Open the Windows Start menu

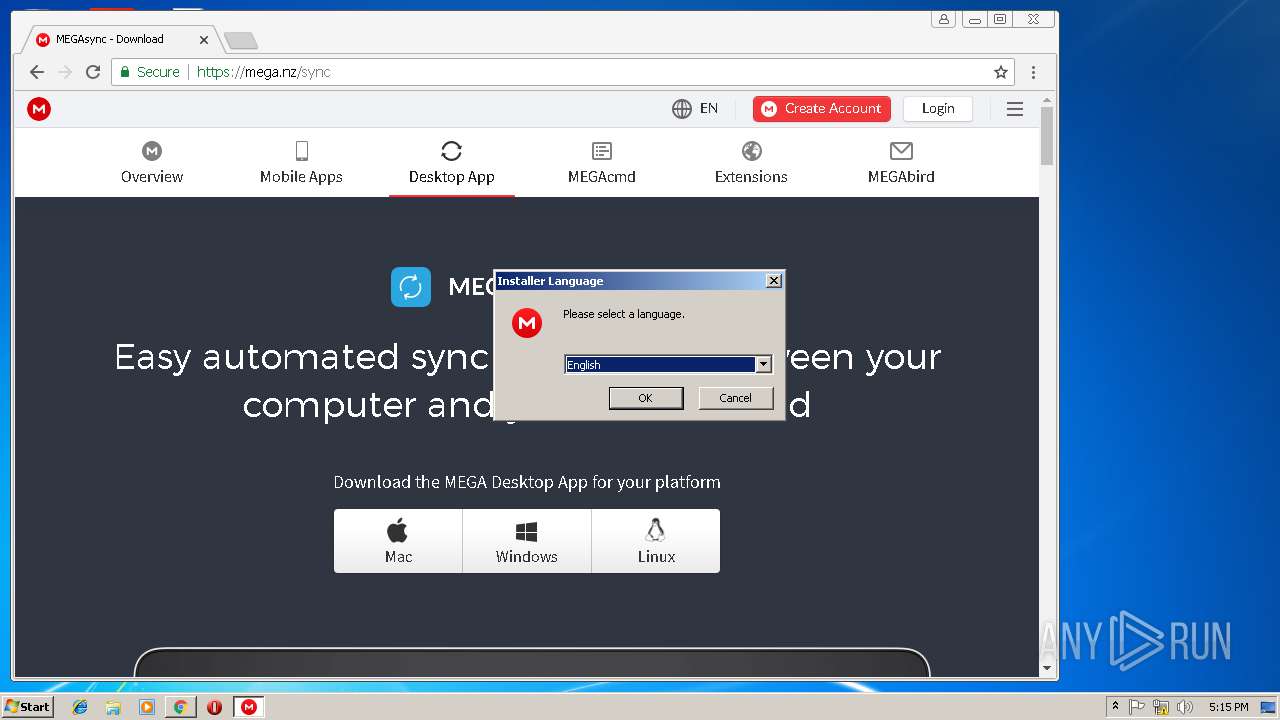coord(28,706)
